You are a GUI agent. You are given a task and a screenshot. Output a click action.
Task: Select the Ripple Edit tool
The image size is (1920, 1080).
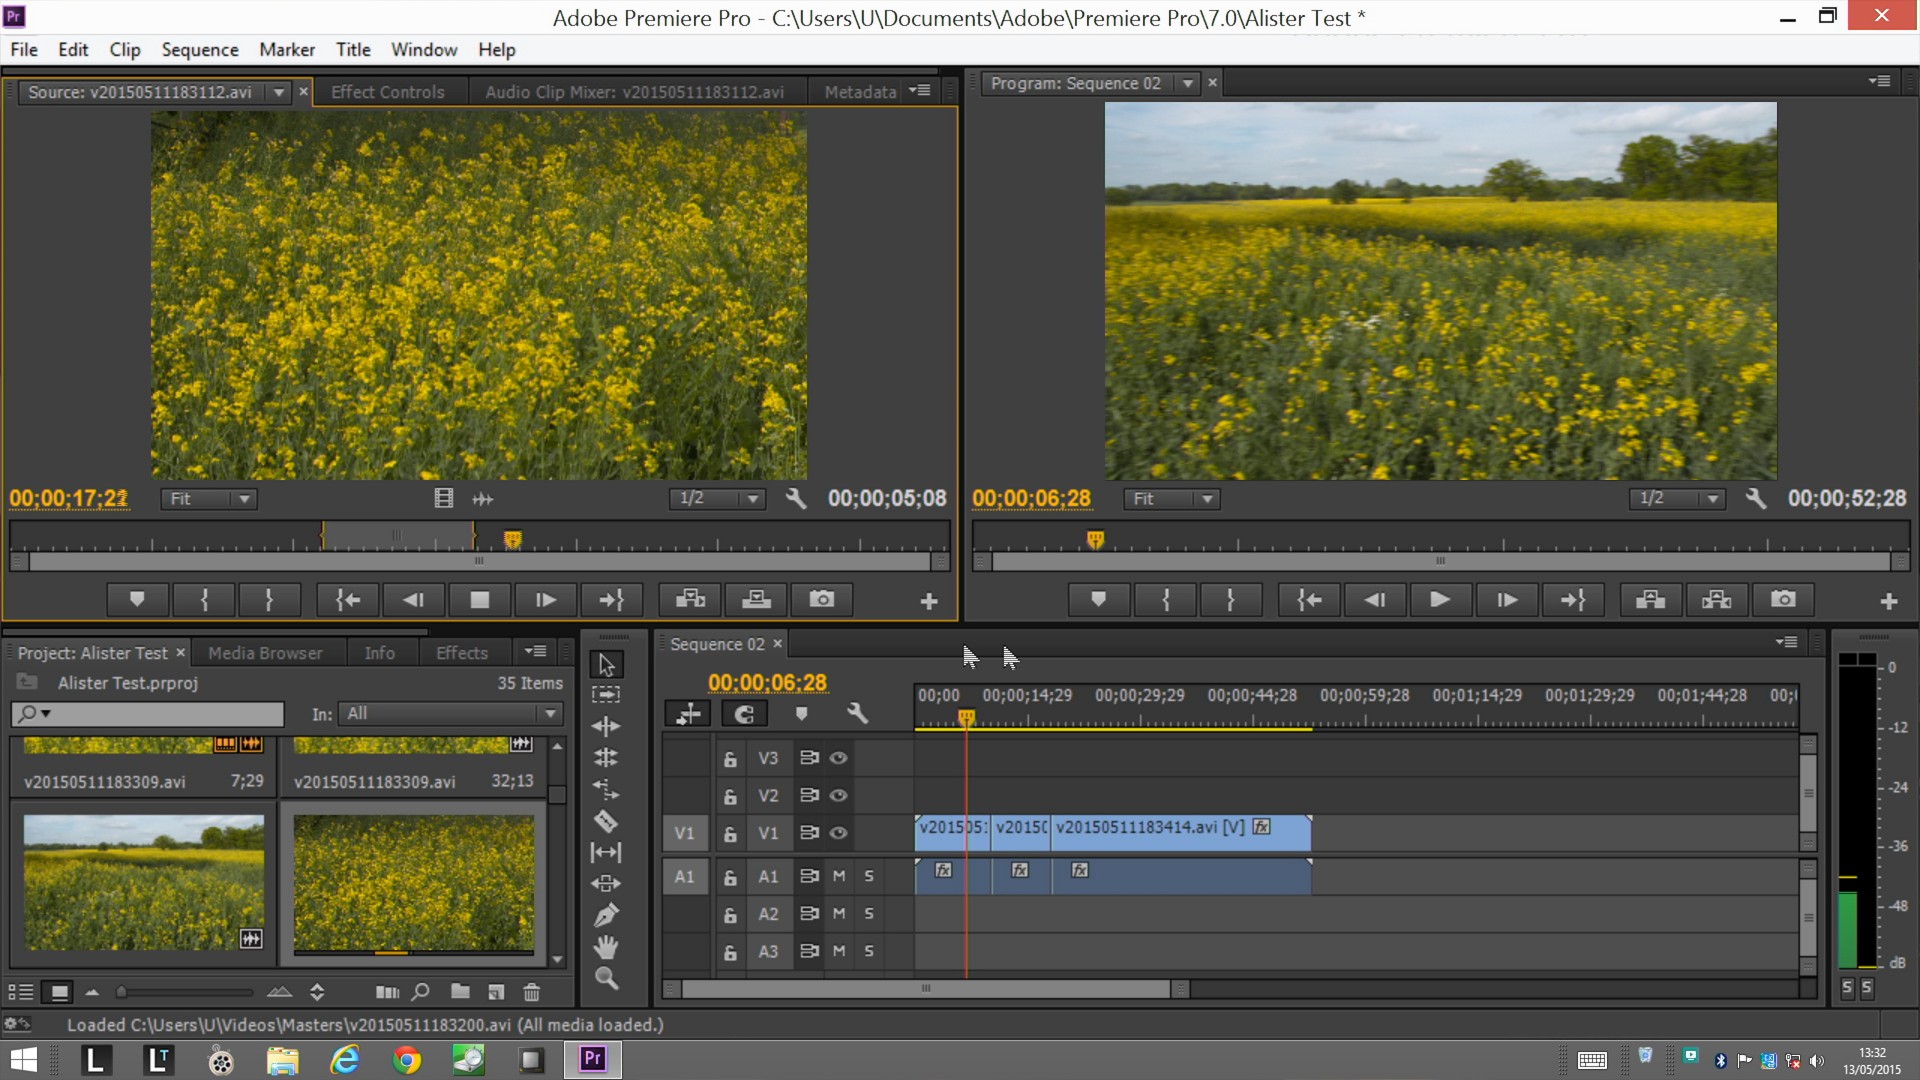(606, 726)
